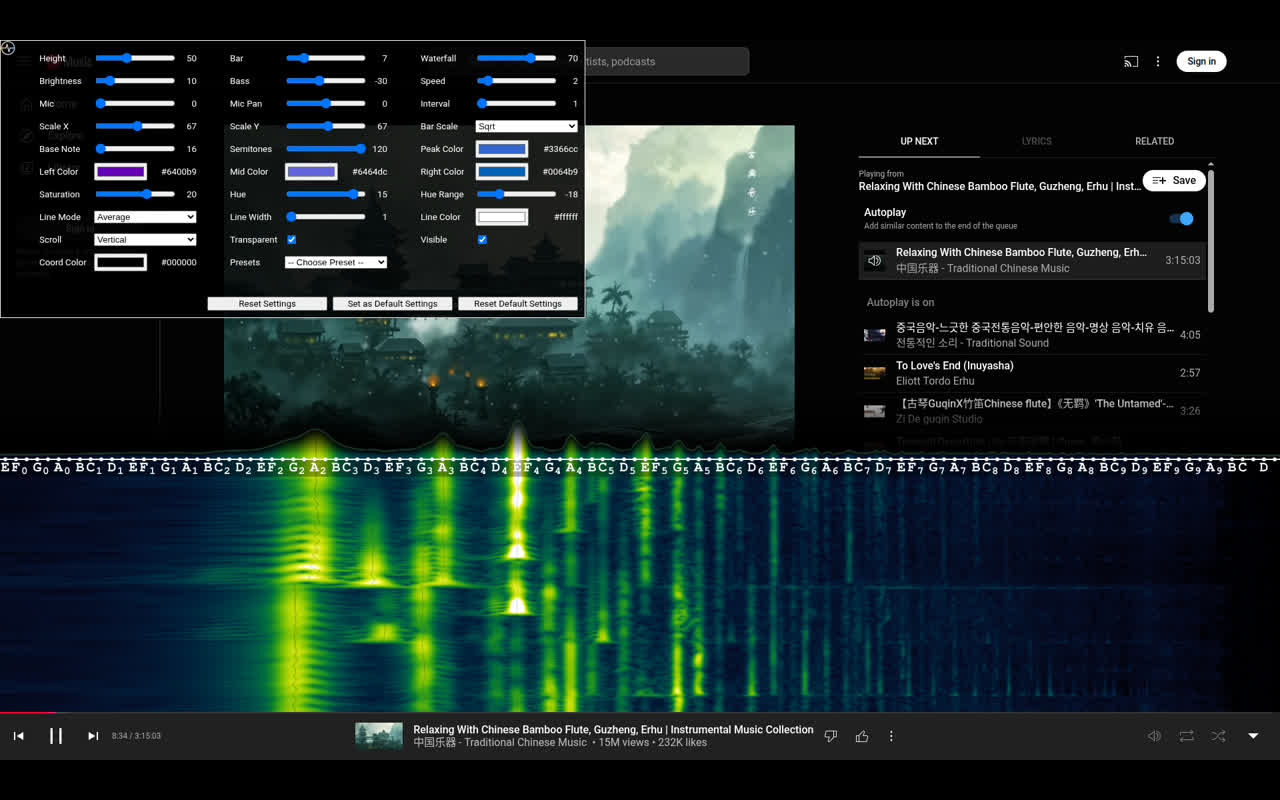Open the Mid Color swatch
The width and height of the screenshot is (1280, 800).
[x=312, y=172]
